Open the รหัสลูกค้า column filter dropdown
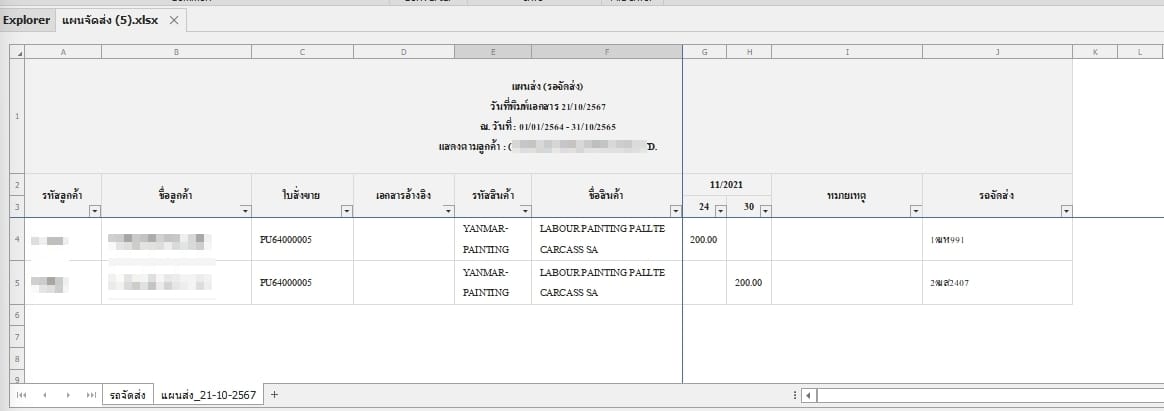This screenshot has height=411, width=1164. (95, 211)
